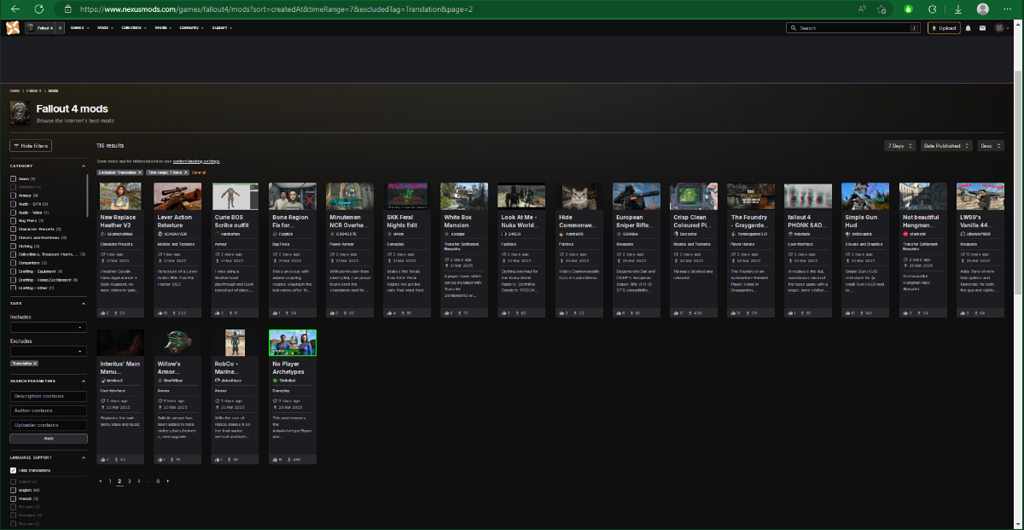Click Apply search parameters button
This screenshot has height=530, width=1024.
tap(49, 438)
